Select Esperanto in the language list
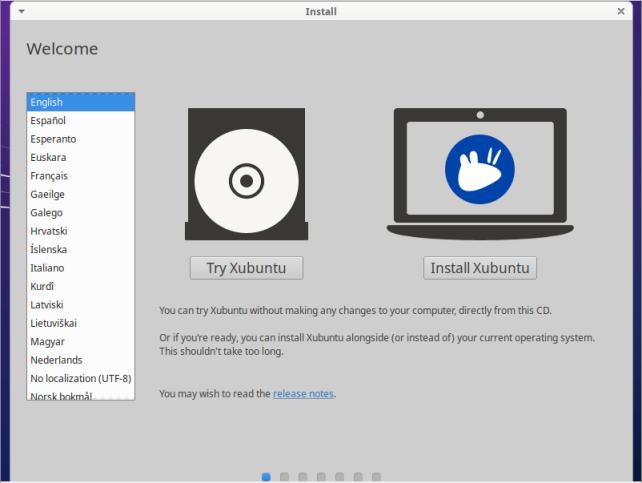This screenshot has width=642, height=483. click(x=81, y=139)
